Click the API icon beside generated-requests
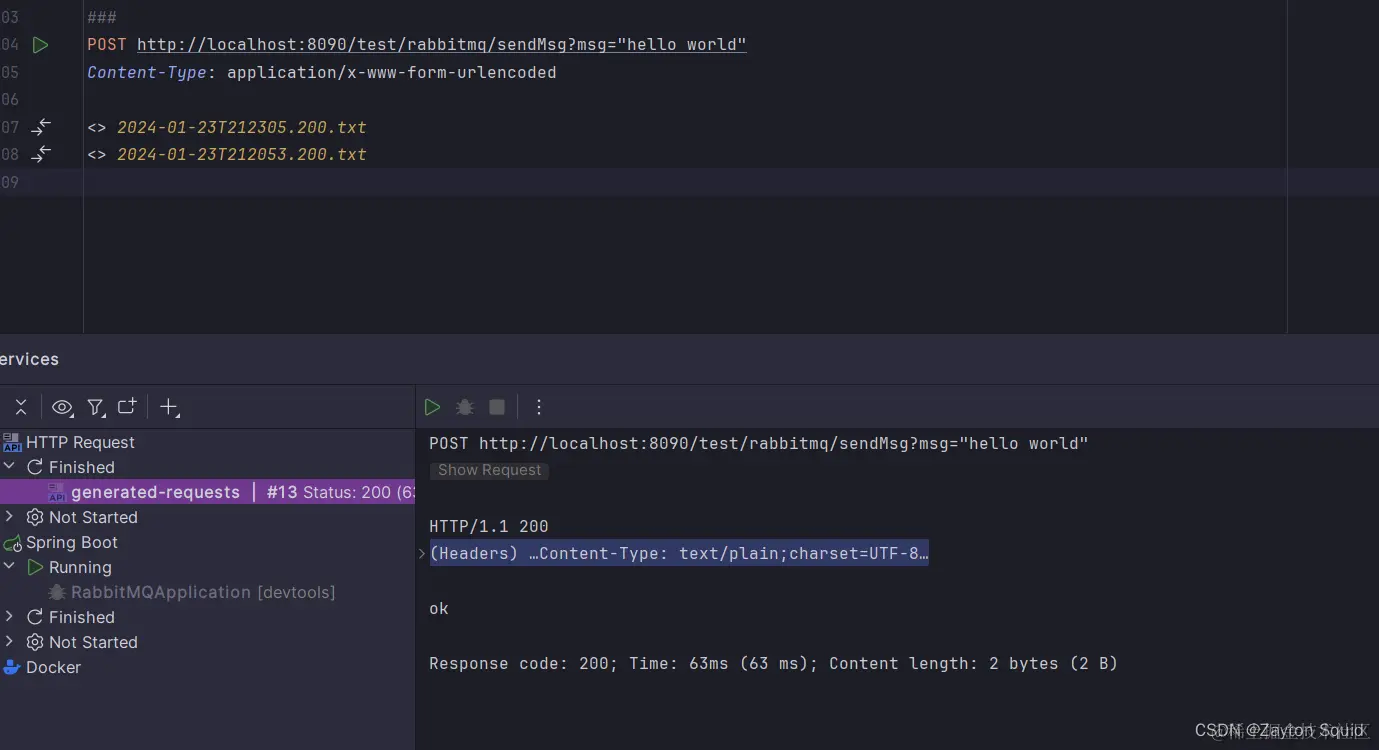This screenshot has width=1379, height=750. click(57, 492)
